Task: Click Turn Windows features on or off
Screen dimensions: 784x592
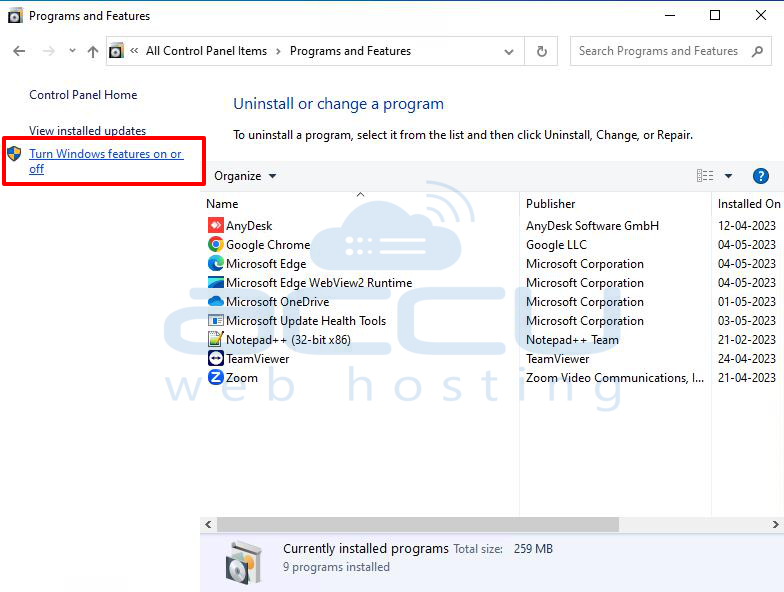Action: pyautogui.click(x=106, y=161)
